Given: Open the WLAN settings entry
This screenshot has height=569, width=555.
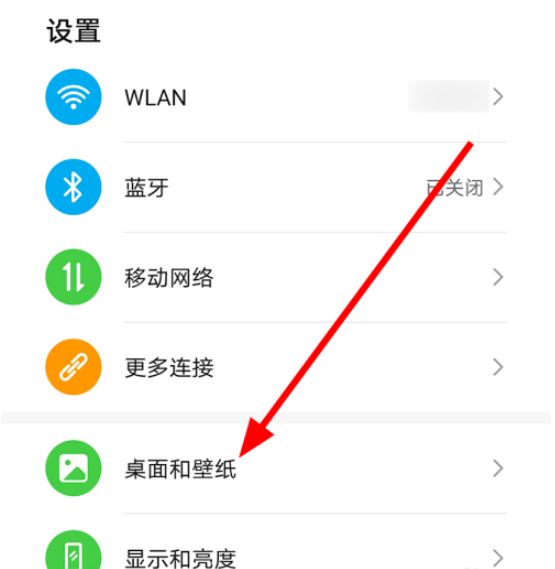Looking at the screenshot, I should pyautogui.click(x=276, y=97).
